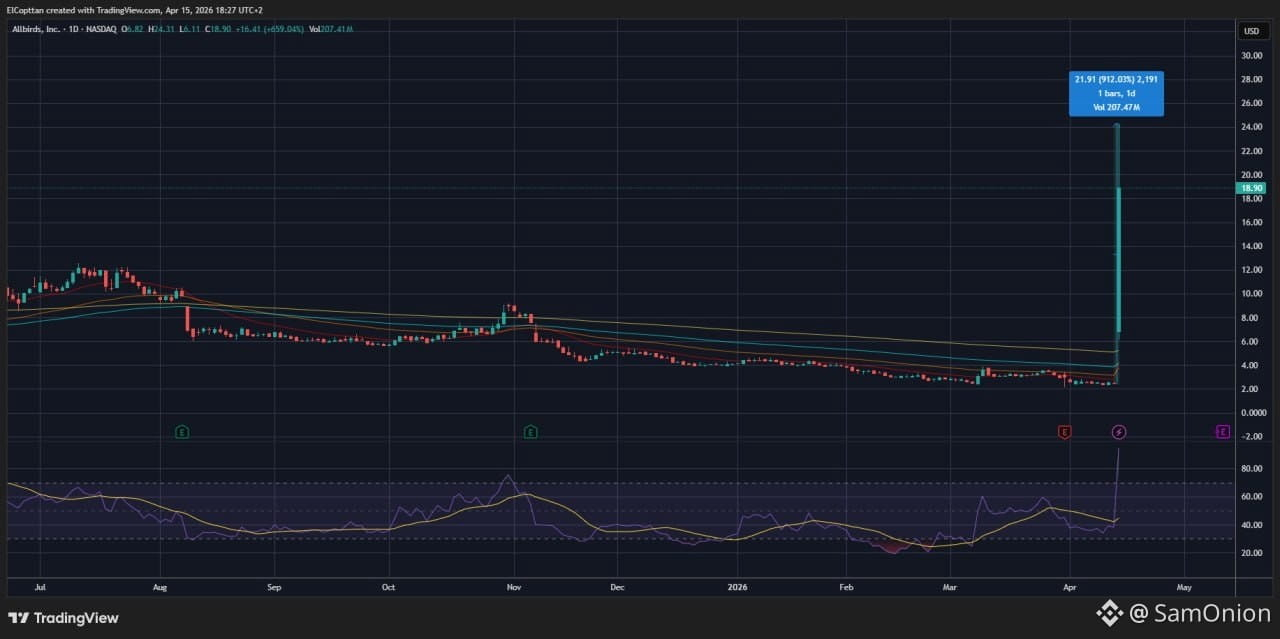Click the Vol 207.41M legend entry
The height and width of the screenshot is (639, 1280).
tap(331, 29)
